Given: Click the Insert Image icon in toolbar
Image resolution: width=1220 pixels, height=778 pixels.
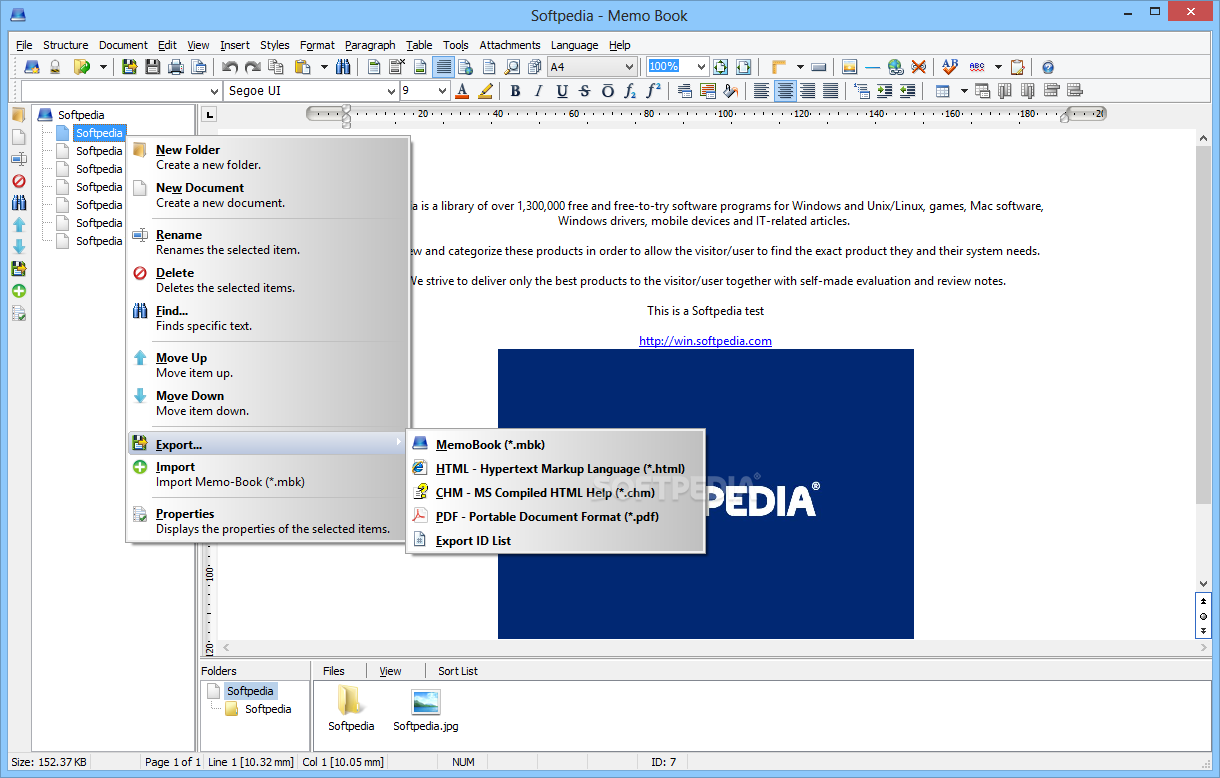Looking at the screenshot, I should pyautogui.click(x=850, y=67).
